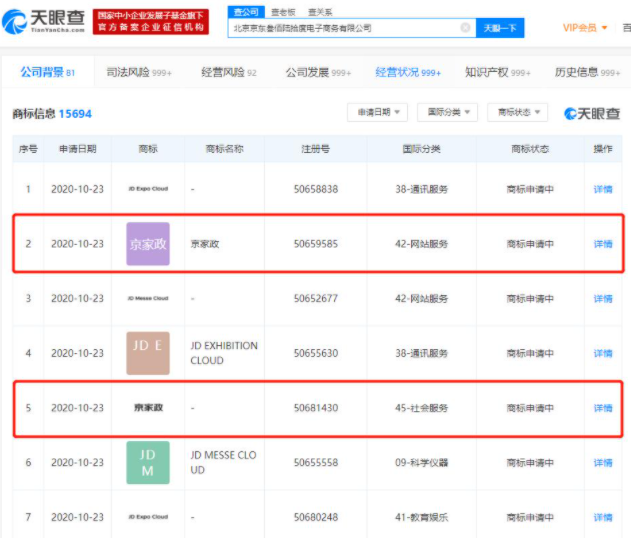Open the black 京家政 trademark image in row 5
The width and height of the screenshot is (635, 538).
[x=148, y=408]
